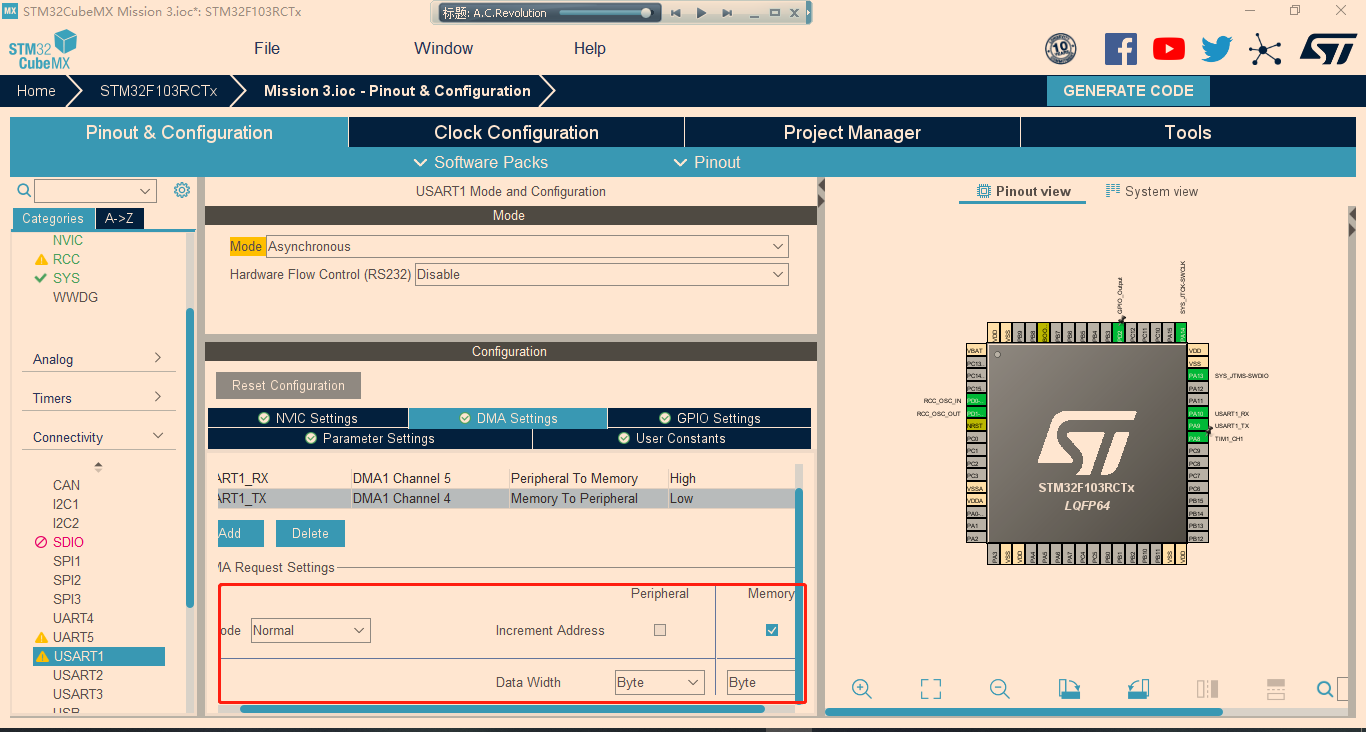Open the Memory Data Width dropdown
Image resolution: width=1366 pixels, height=732 pixels.
pyautogui.click(x=761, y=682)
